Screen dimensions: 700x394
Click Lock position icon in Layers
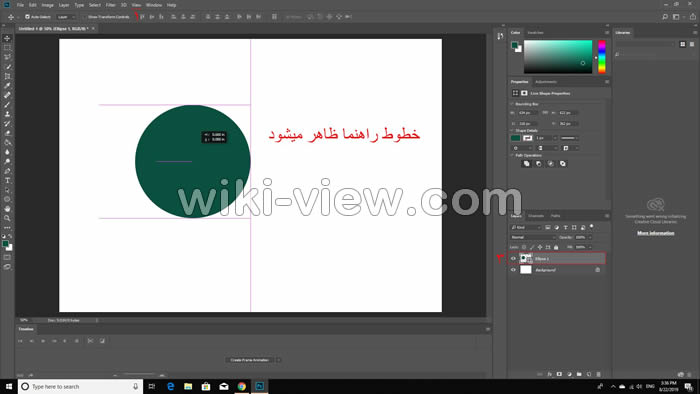(x=540, y=247)
